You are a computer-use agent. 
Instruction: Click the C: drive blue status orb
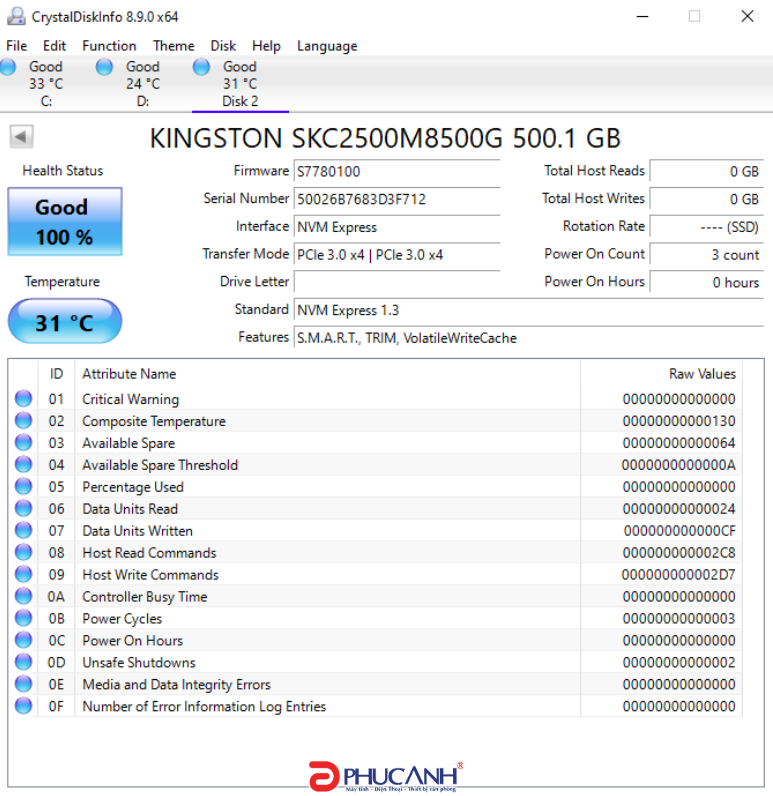[8, 67]
